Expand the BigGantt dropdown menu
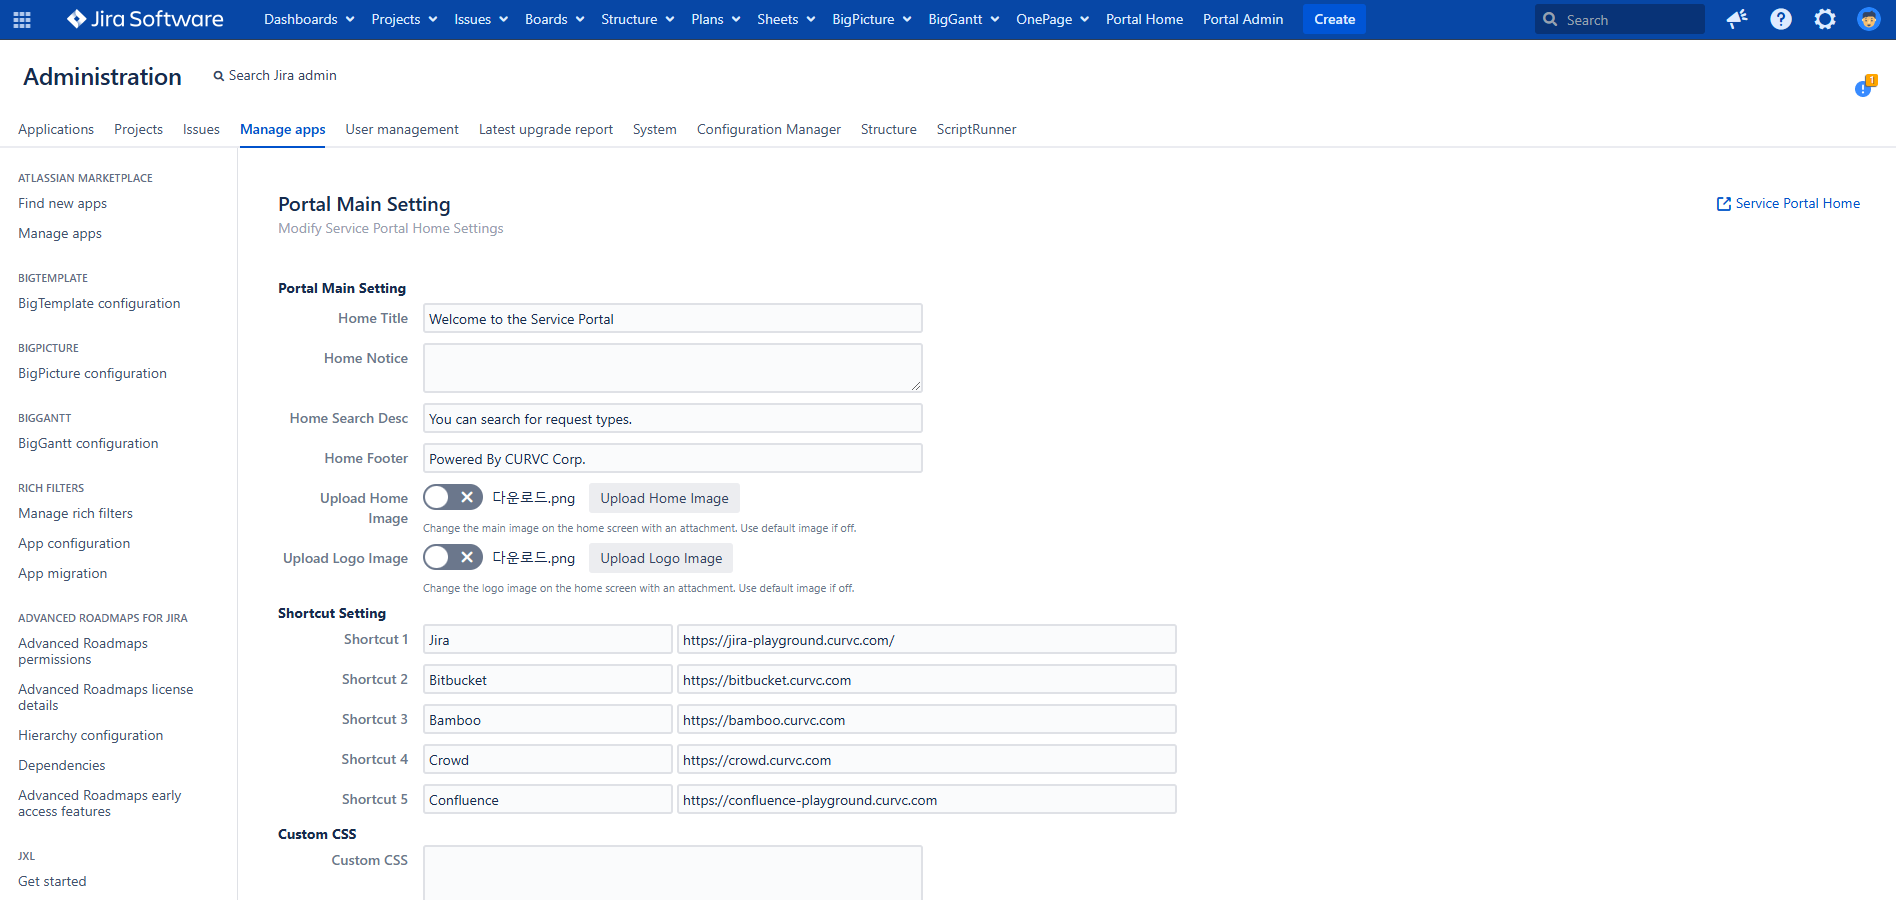Screen dimensions: 1896x900 pos(964,19)
